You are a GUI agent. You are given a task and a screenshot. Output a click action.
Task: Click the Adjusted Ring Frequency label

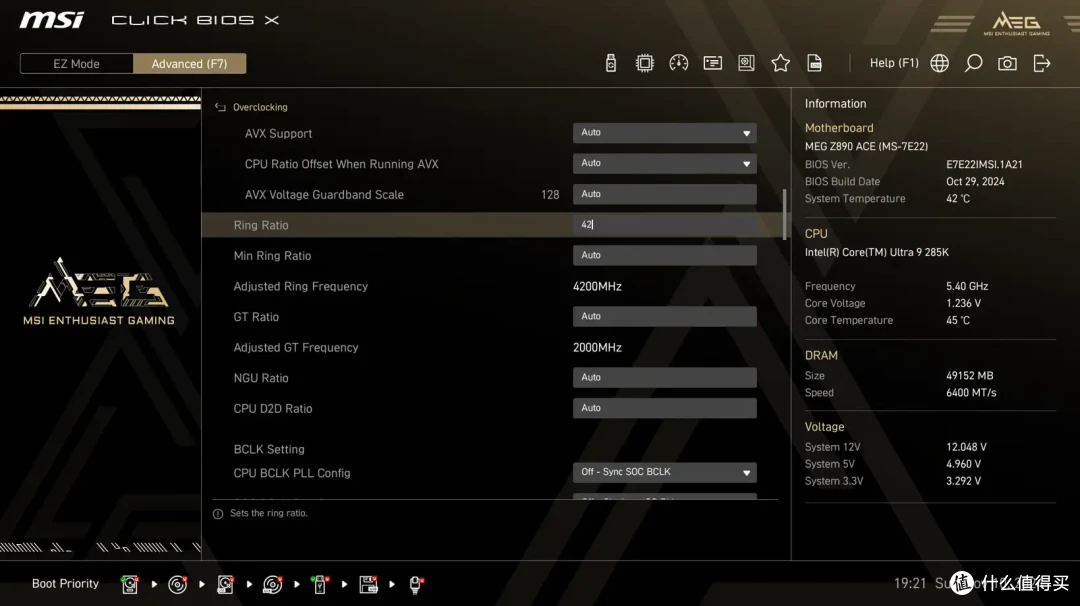tap(300, 286)
